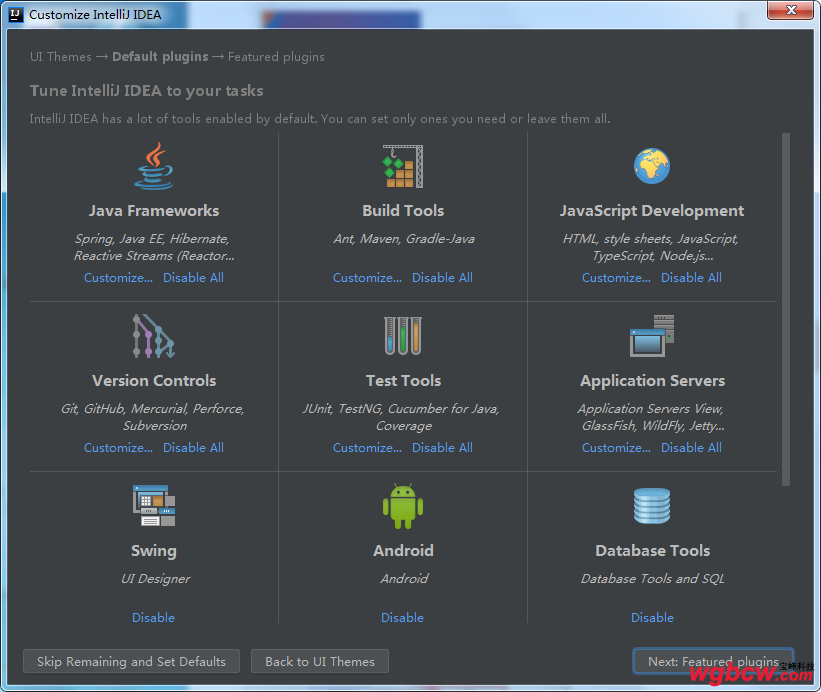Image resolution: width=821 pixels, height=692 pixels.
Task: Disable all Java Frameworks plugins
Action: (x=193, y=277)
